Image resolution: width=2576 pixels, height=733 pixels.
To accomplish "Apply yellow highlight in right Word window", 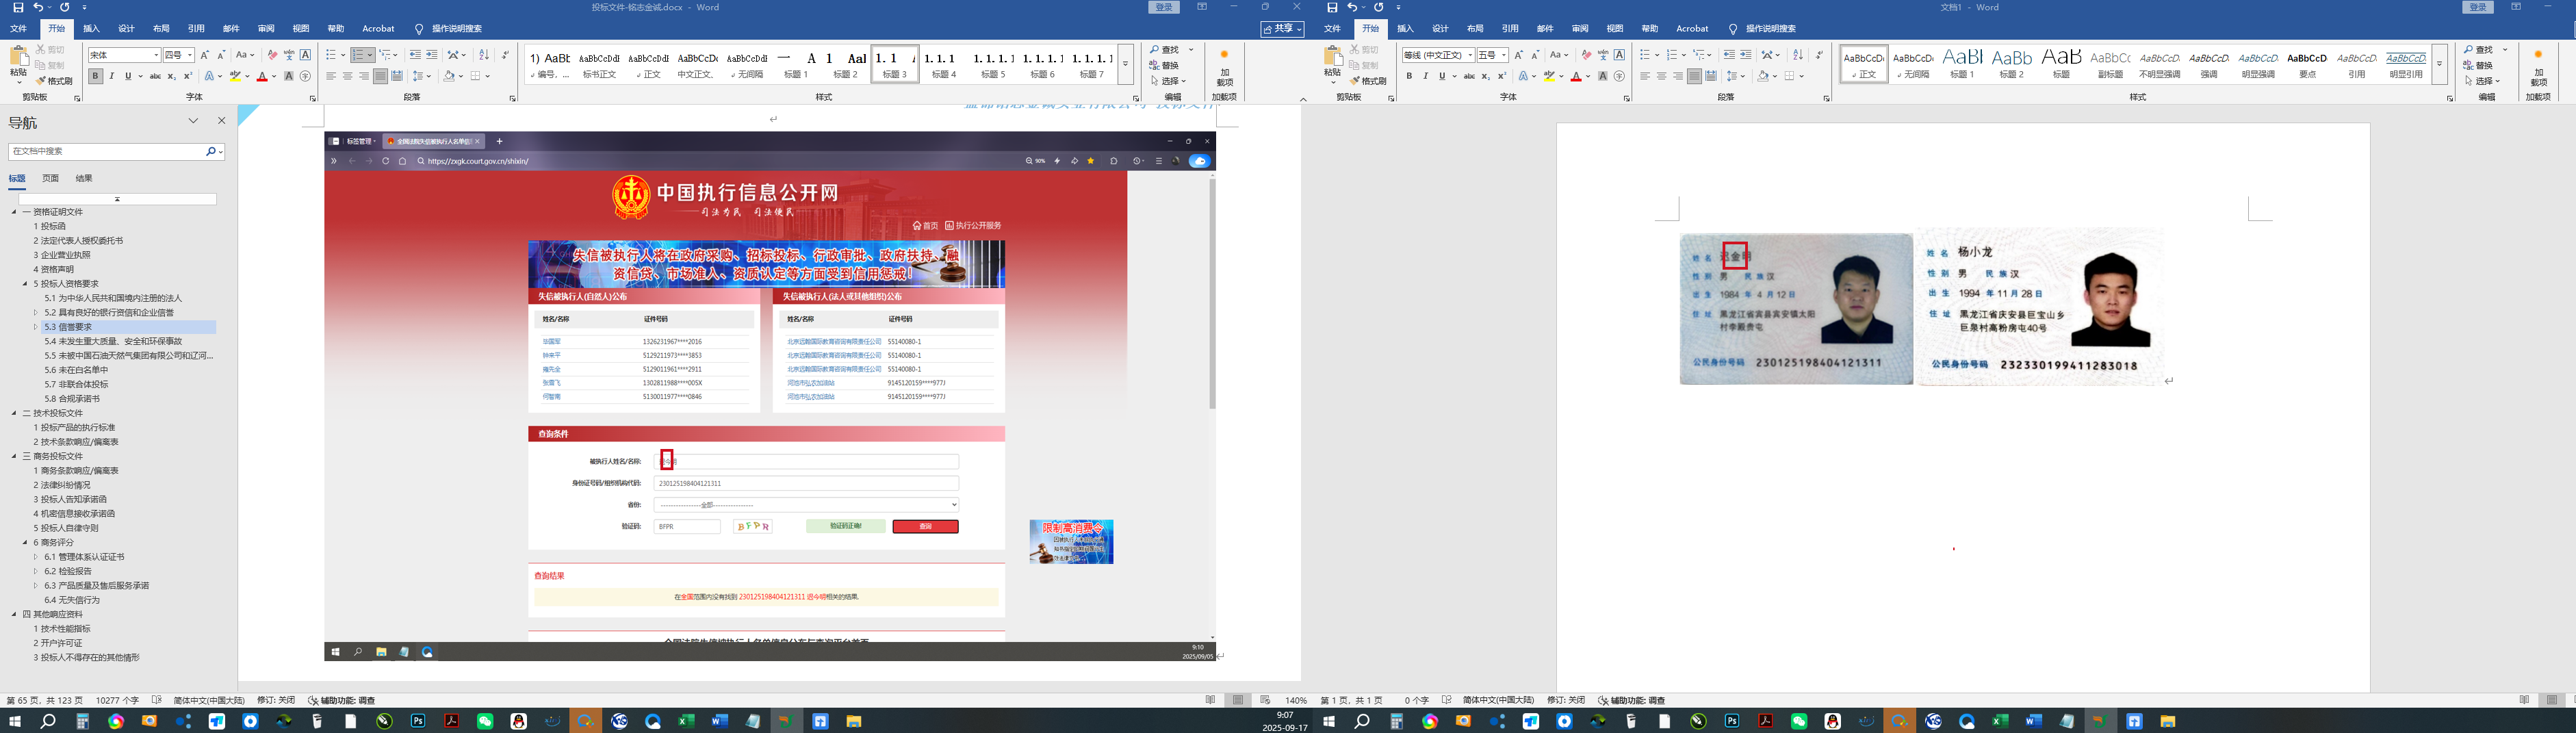I will point(1548,76).
